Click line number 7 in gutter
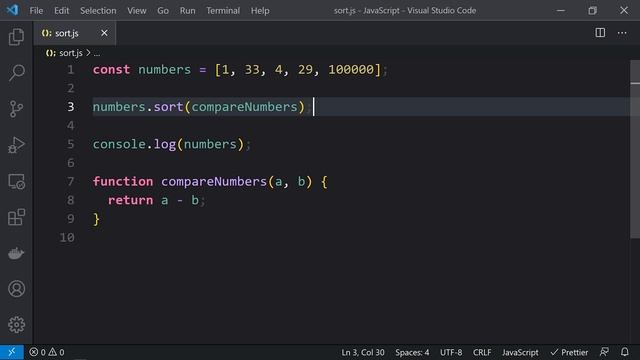 click(x=71, y=182)
